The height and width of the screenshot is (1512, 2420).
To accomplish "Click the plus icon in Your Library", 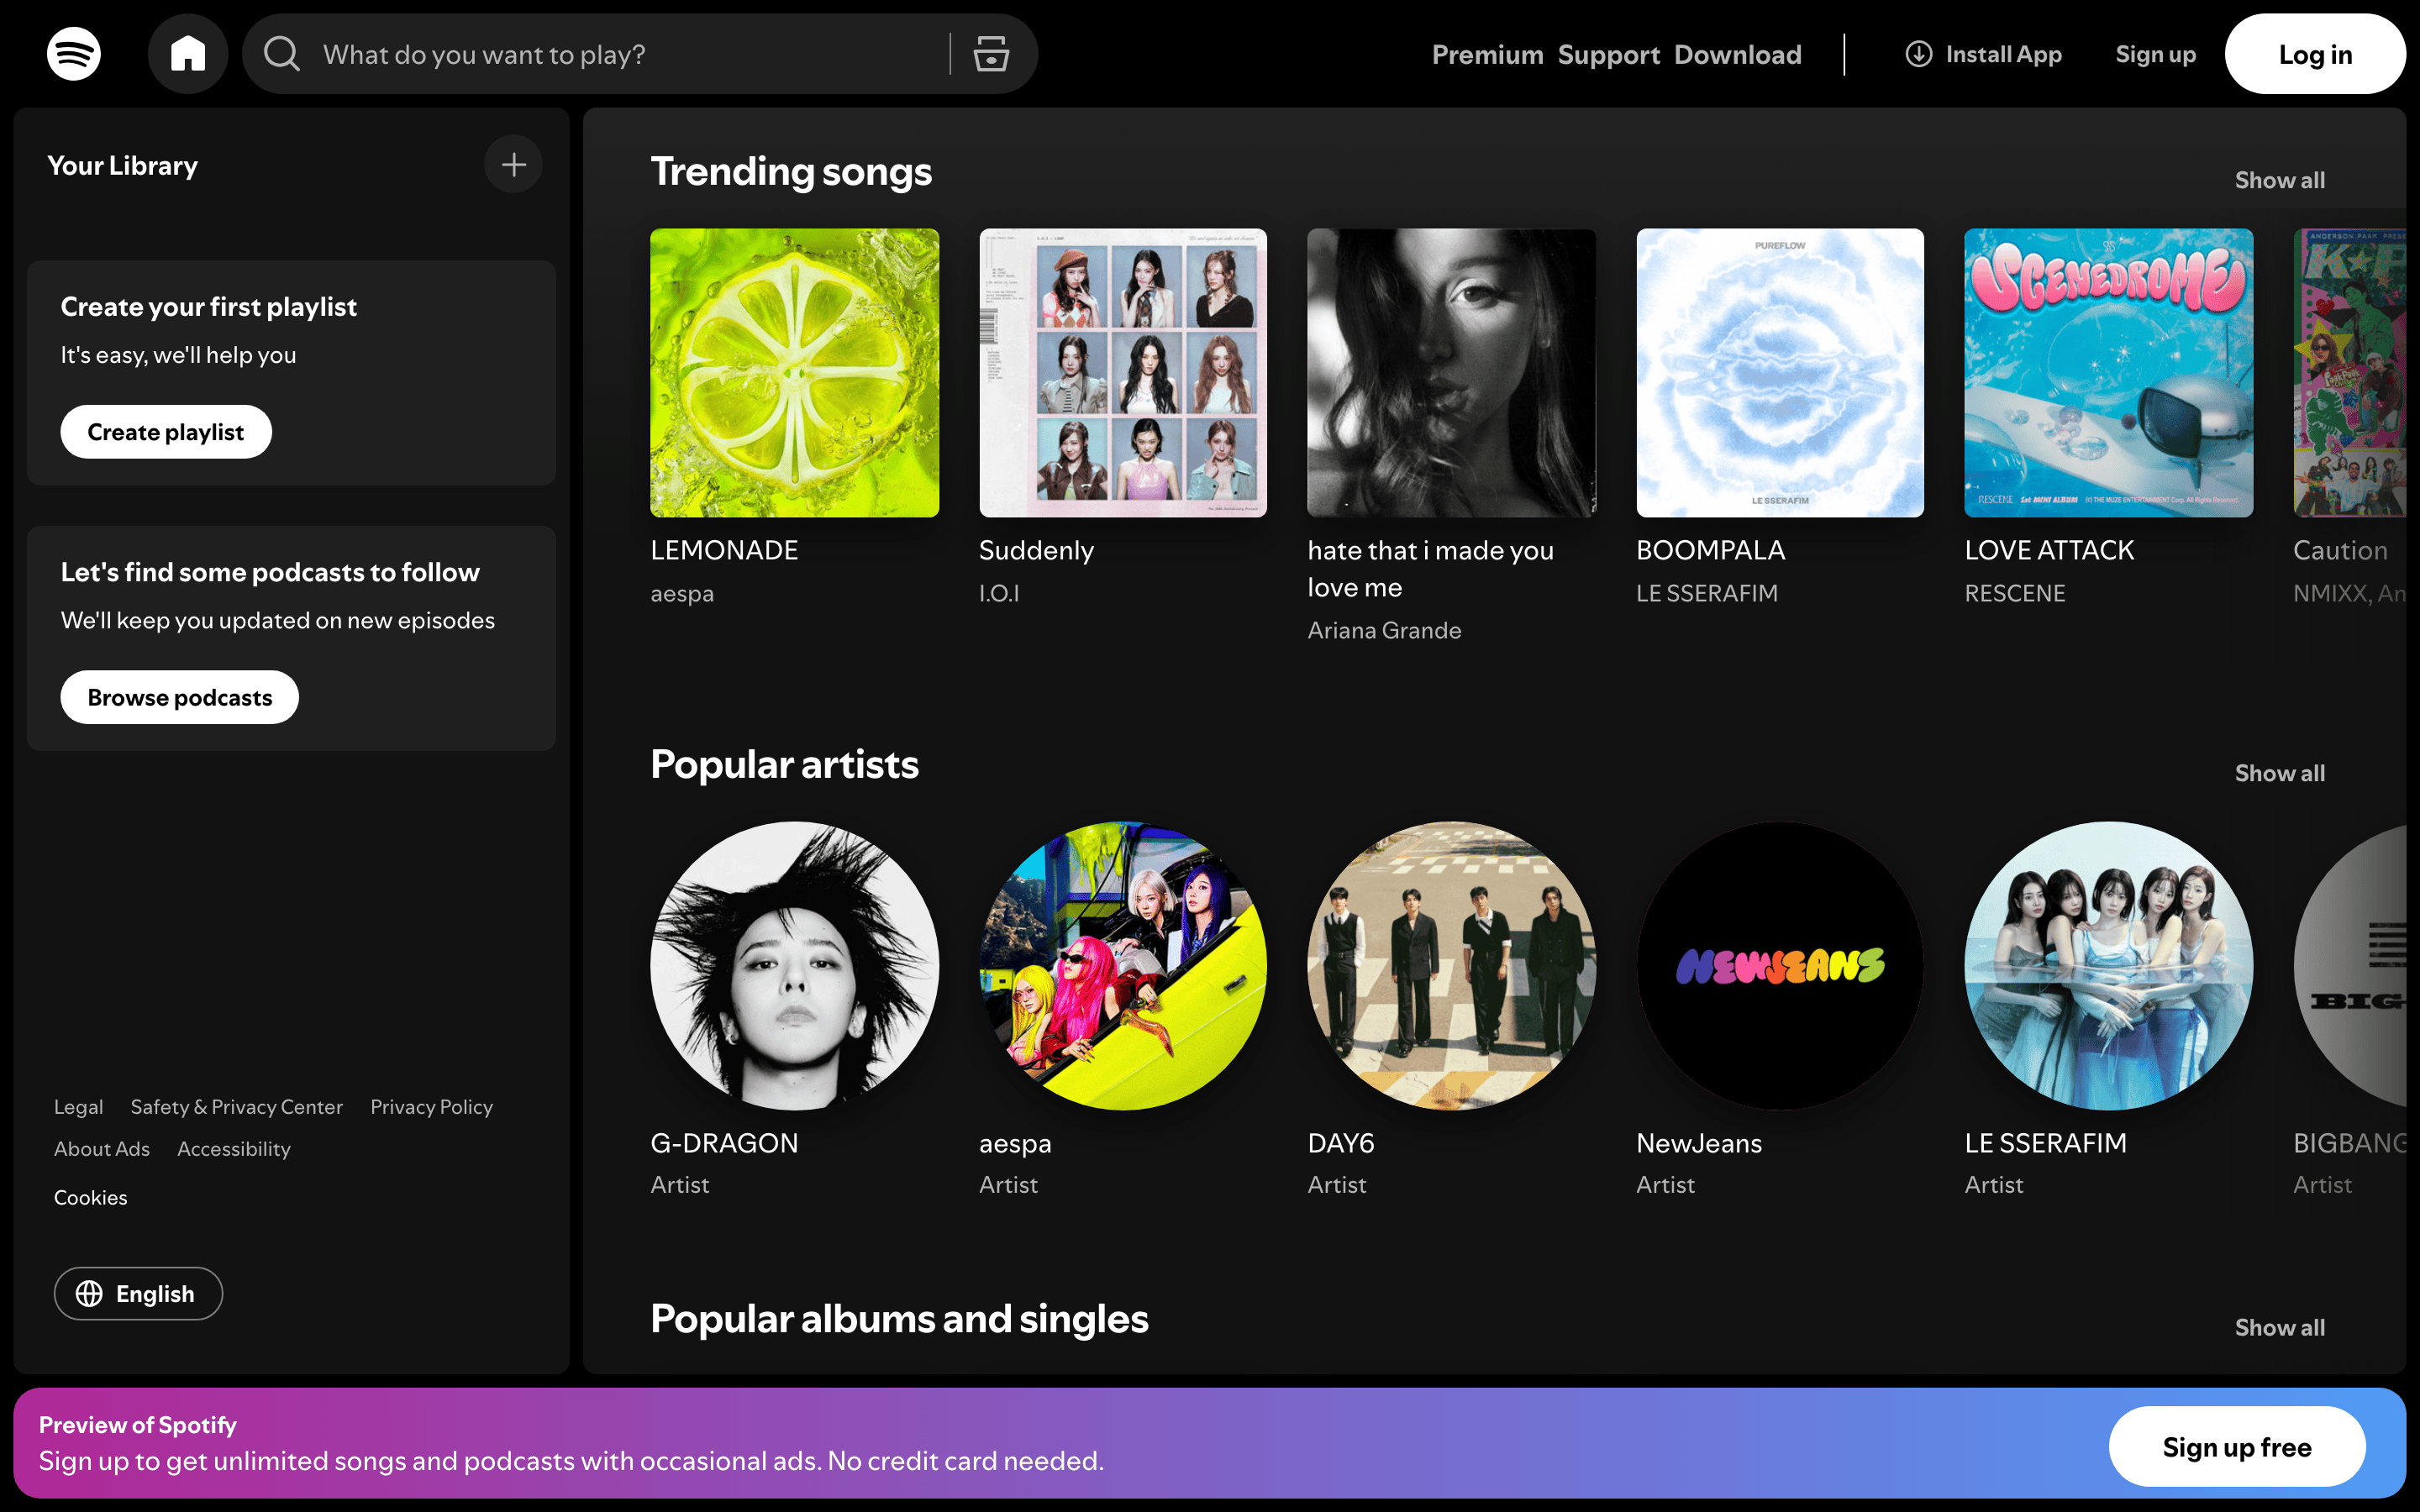I will (514, 165).
